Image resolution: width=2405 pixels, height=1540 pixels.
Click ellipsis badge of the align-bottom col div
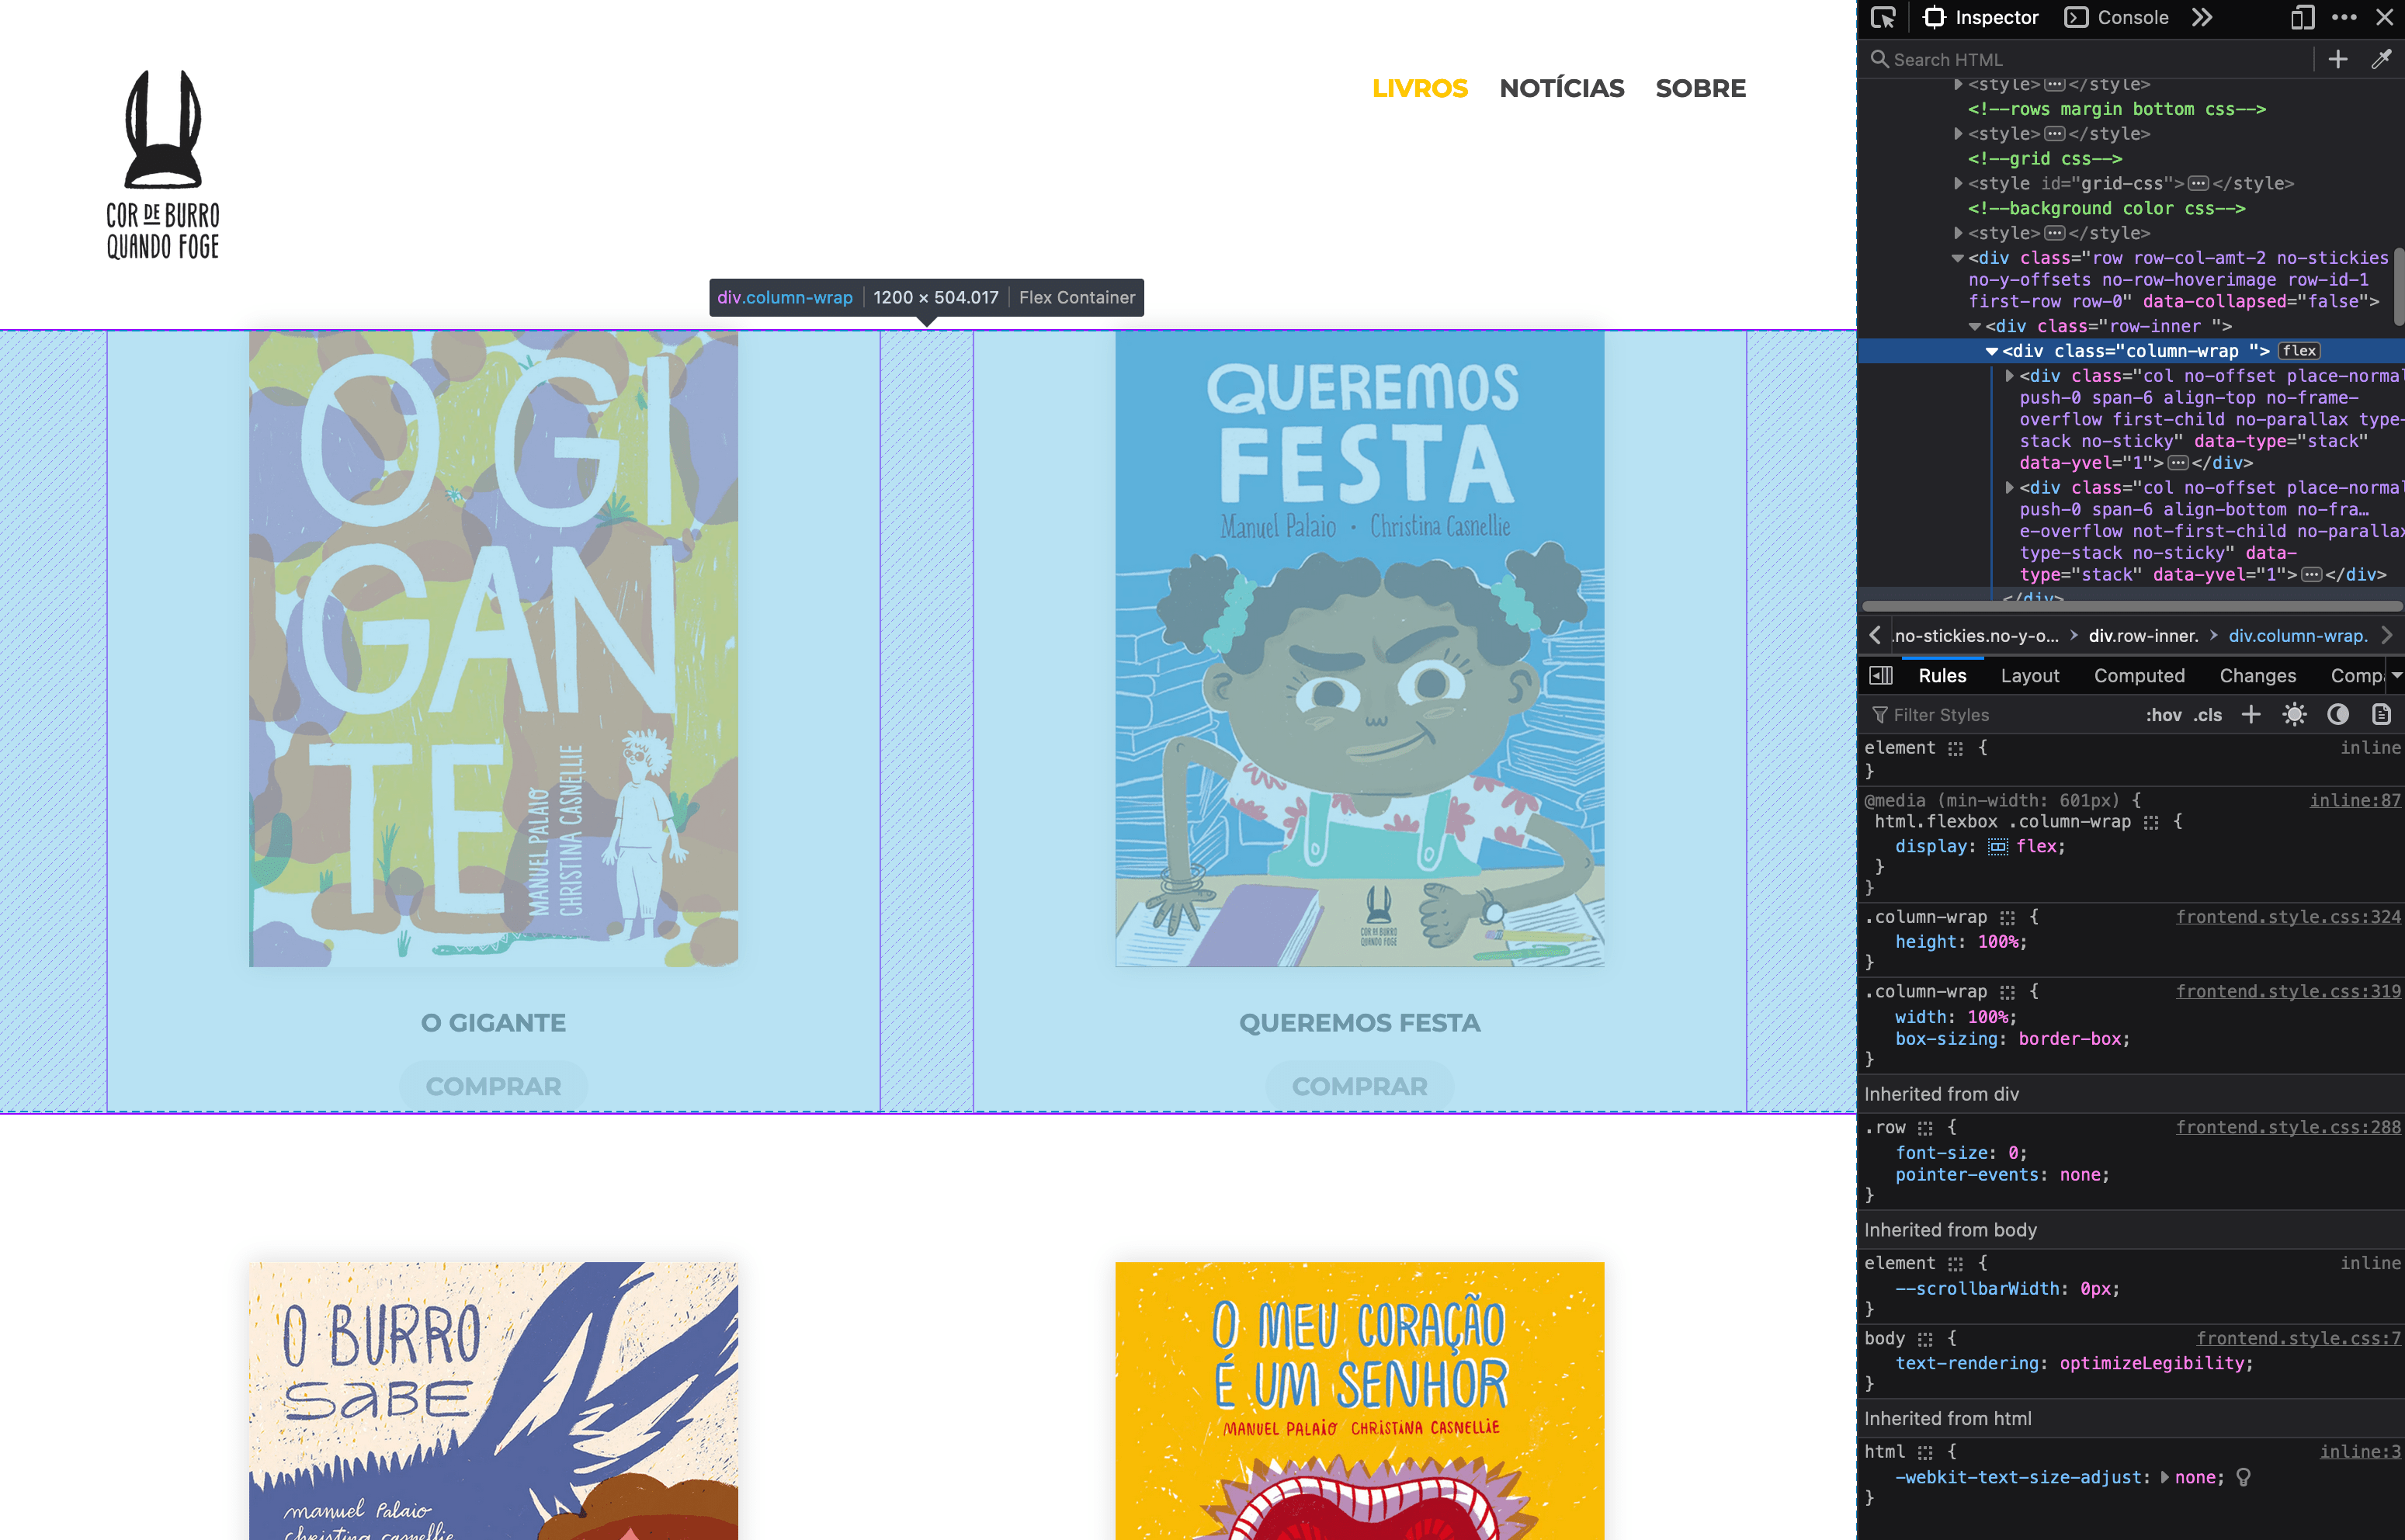click(x=2311, y=575)
